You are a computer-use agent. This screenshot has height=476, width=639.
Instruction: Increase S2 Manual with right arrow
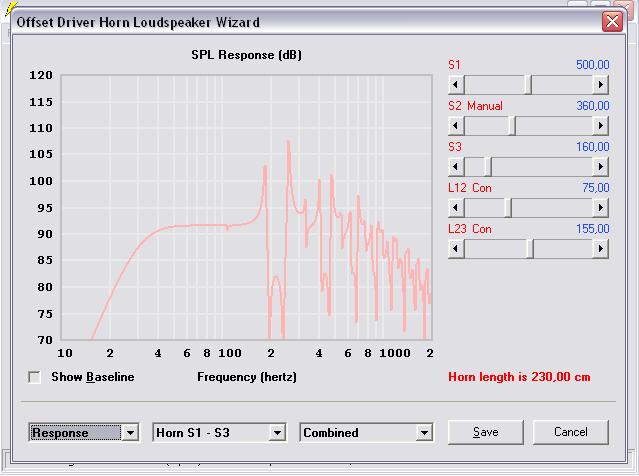[600, 126]
